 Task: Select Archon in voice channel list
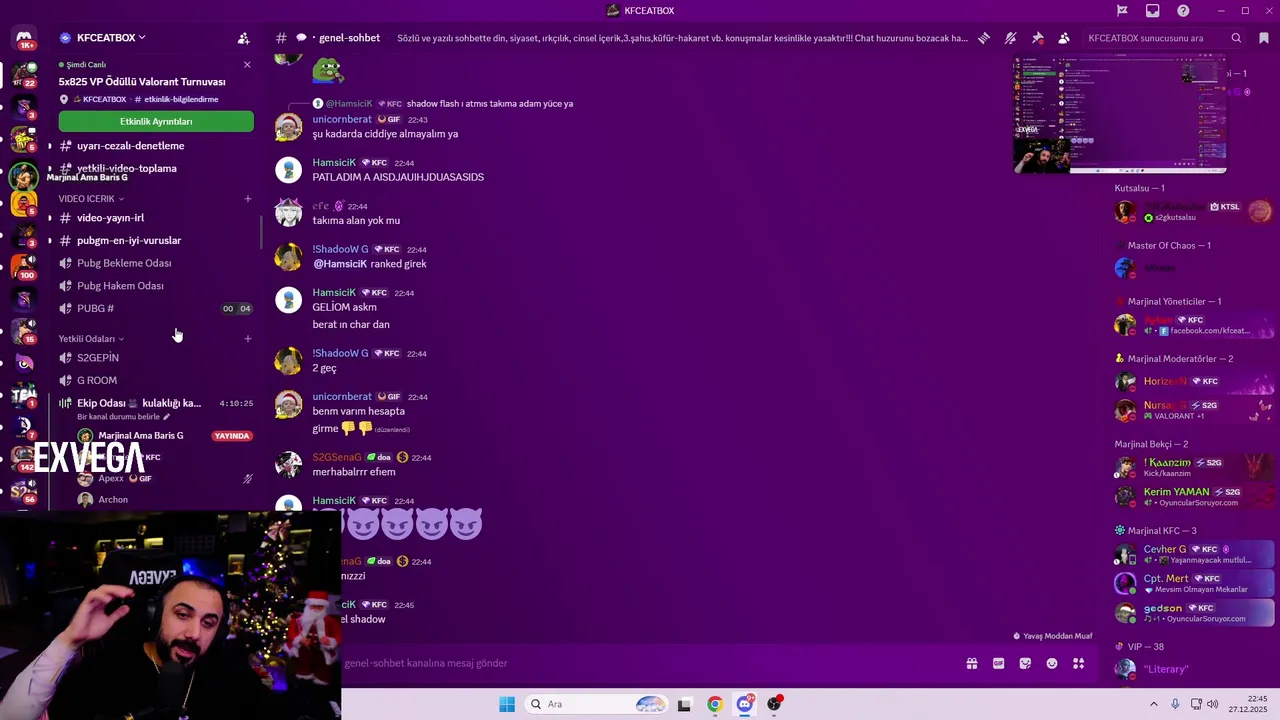coord(113,500)
